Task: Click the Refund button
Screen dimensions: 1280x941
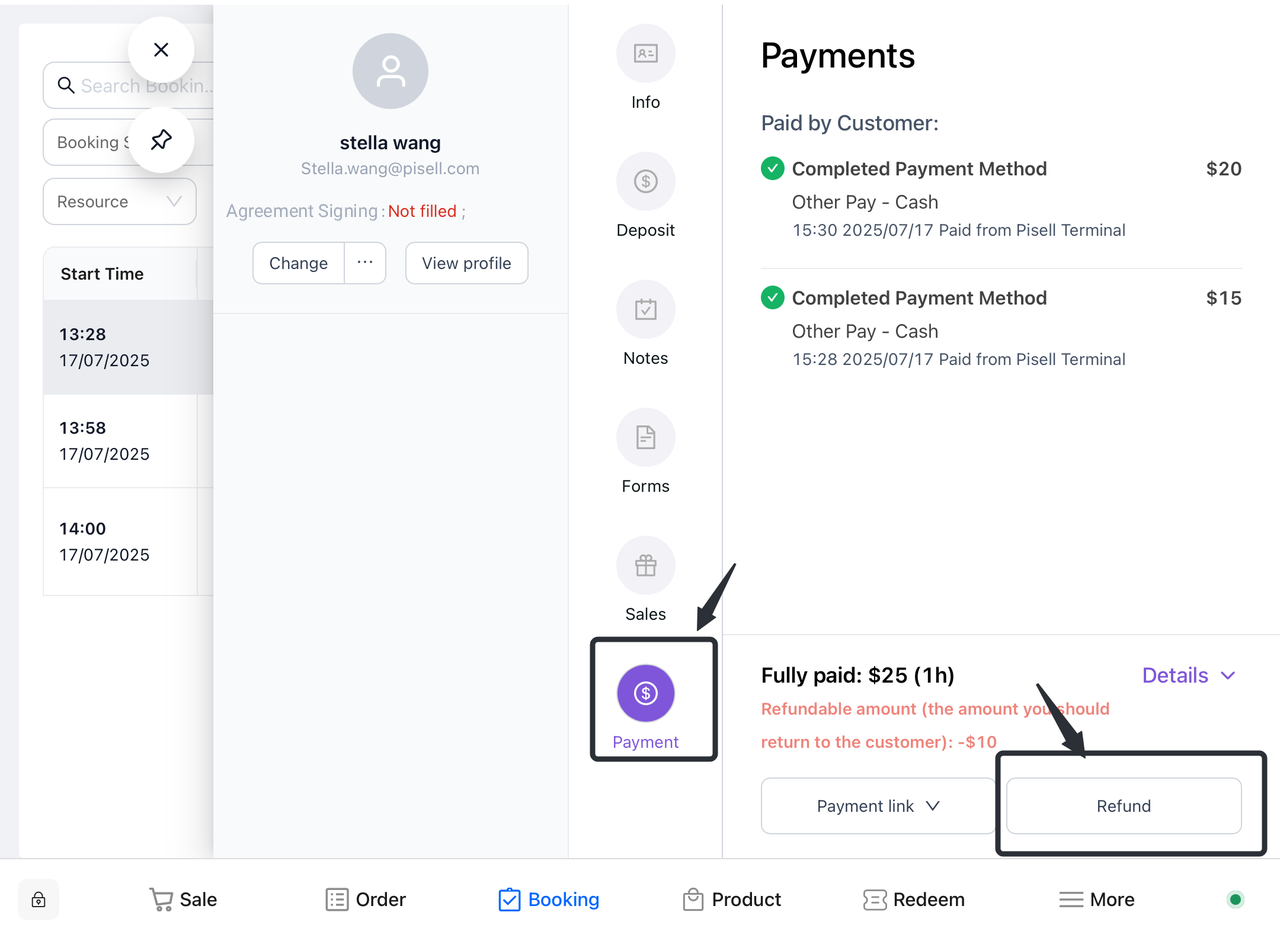Action: 1123,806
